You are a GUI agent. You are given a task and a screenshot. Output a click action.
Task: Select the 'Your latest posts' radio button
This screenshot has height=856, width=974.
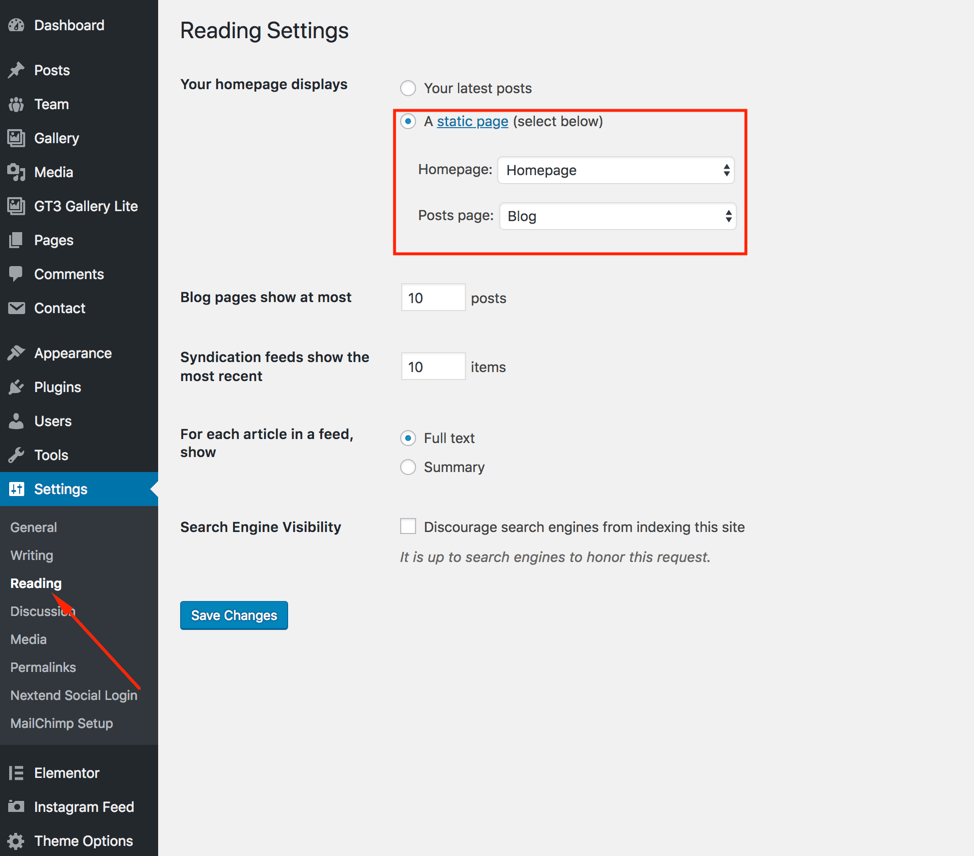click(x=408, y=88)
